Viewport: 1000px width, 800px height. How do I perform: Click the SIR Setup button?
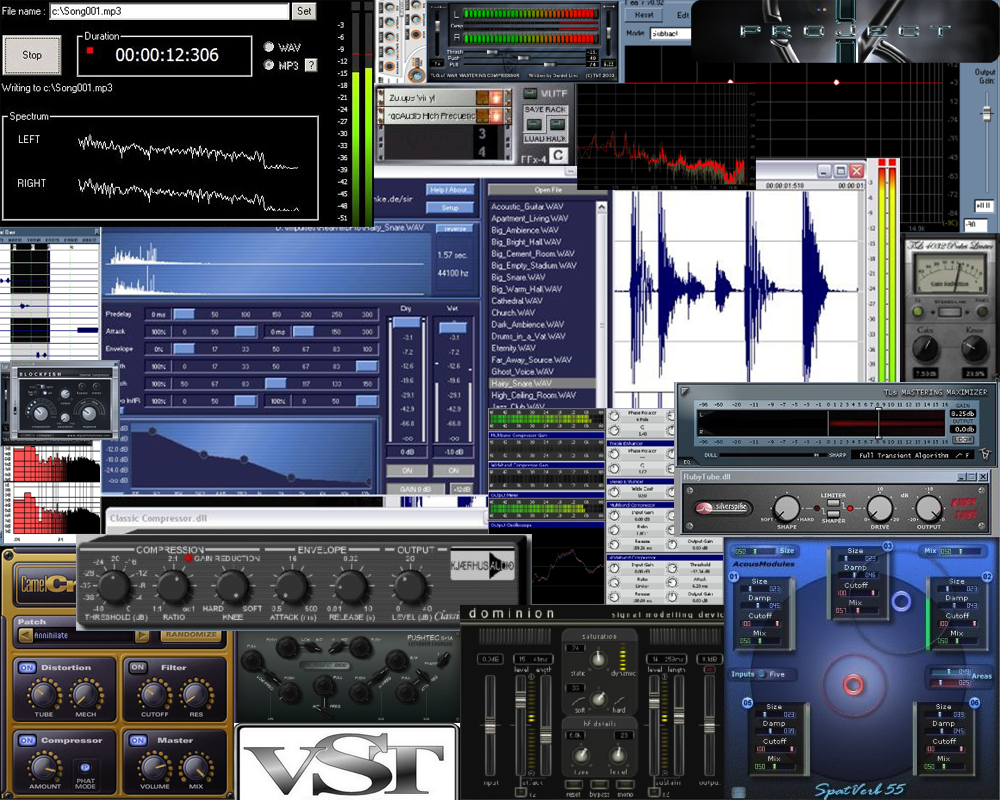[450, 207]
